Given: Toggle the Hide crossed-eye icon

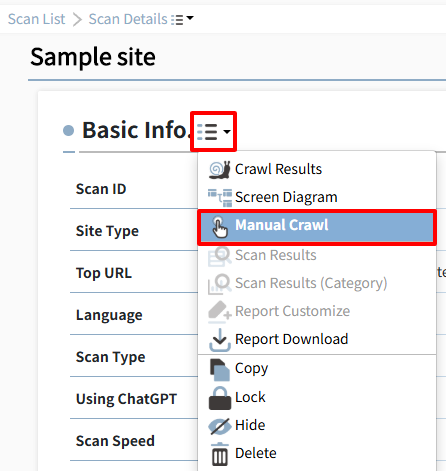Looking at the screenshot, I should [x=220, y=426].
